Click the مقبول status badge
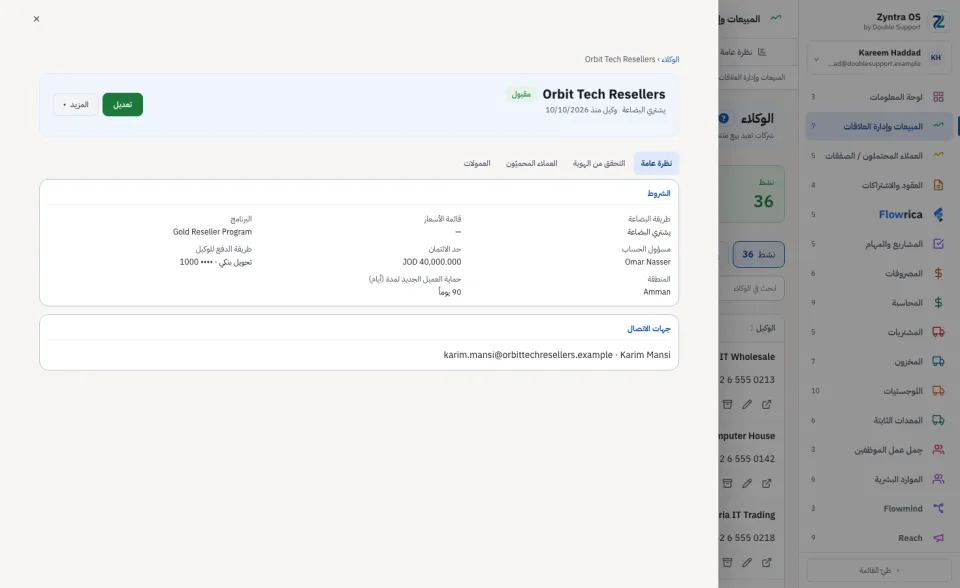The width and height of the screenshot is (960, 588). 521,94
